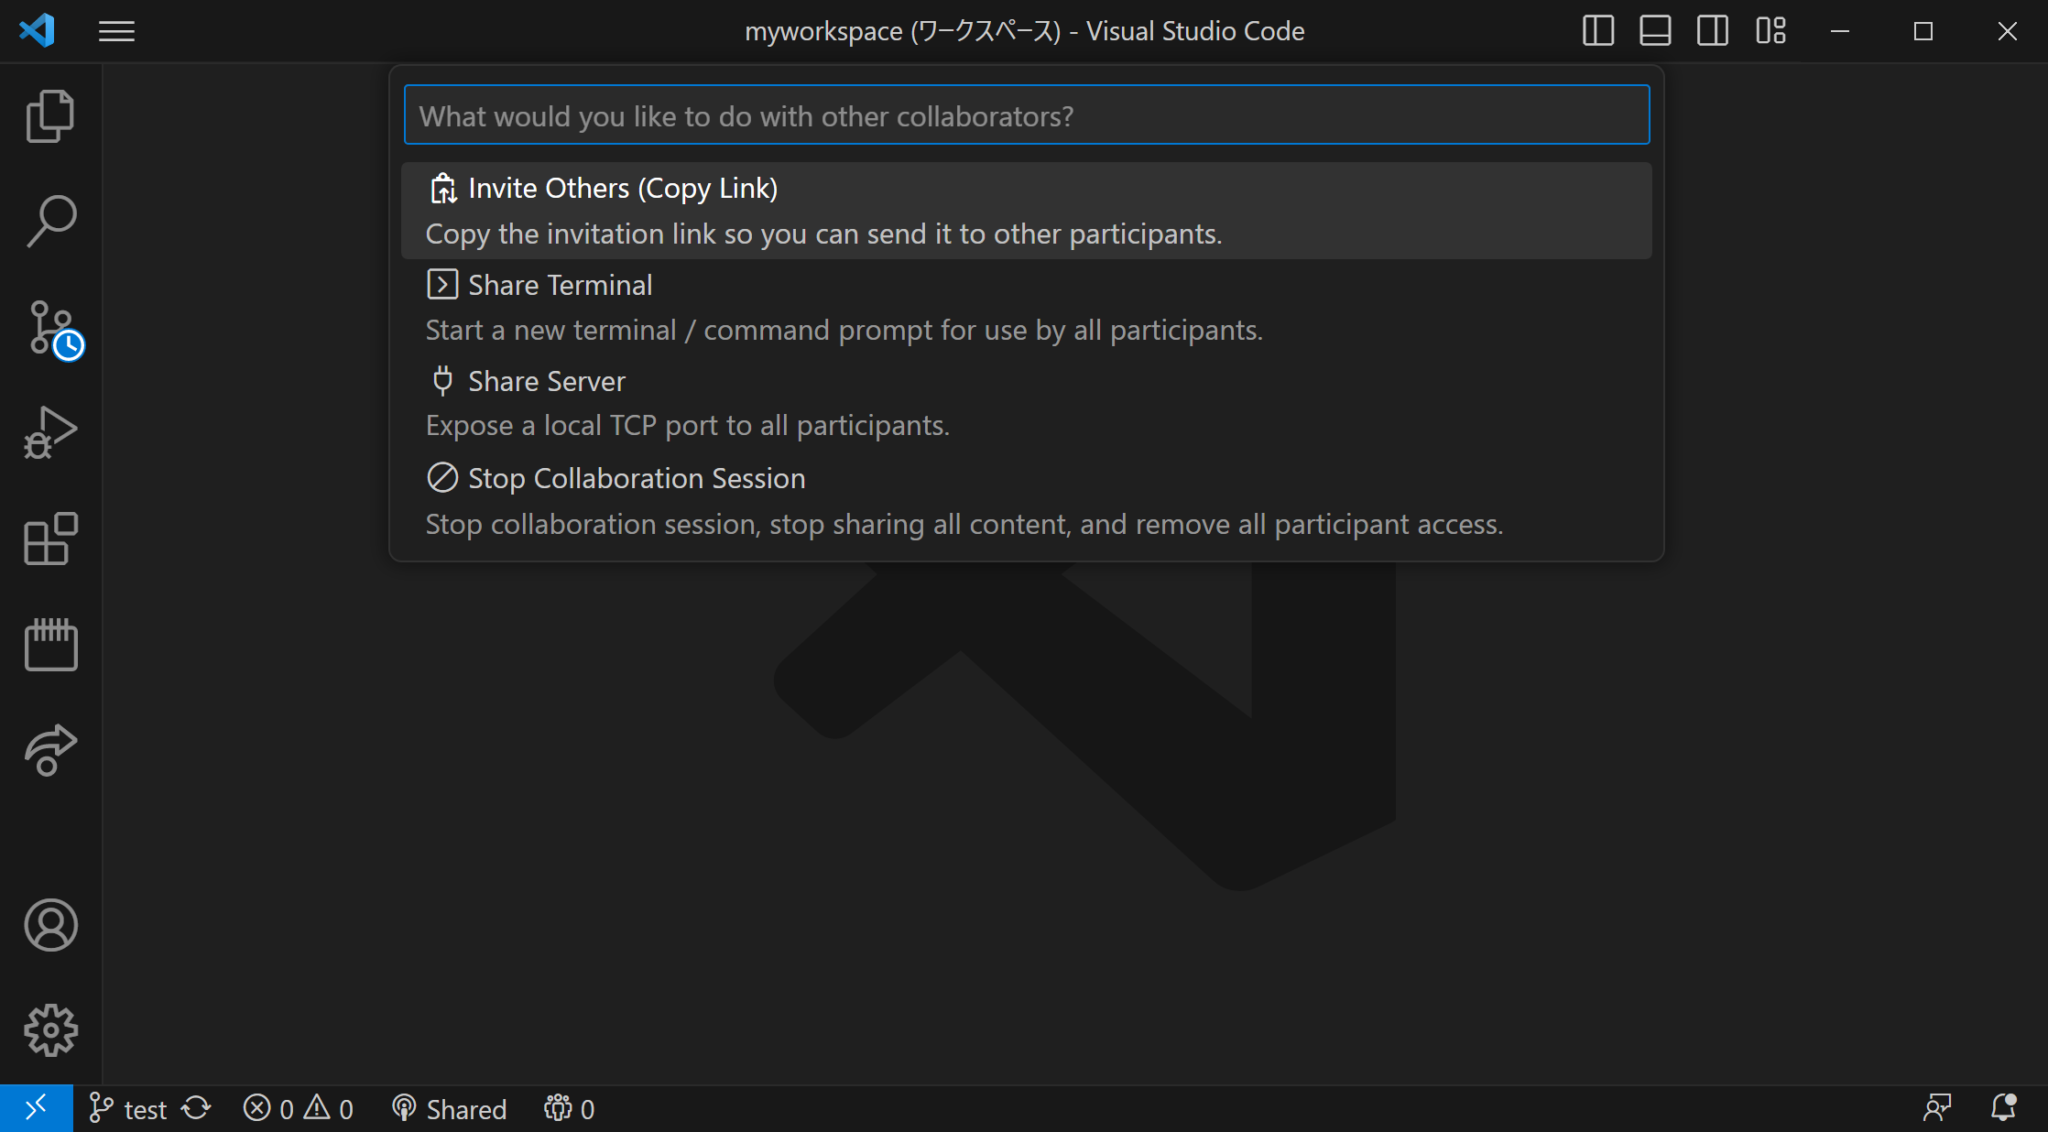
Task: Choose 'Stop Collaboration Session'
Action: pos(1025,500)
